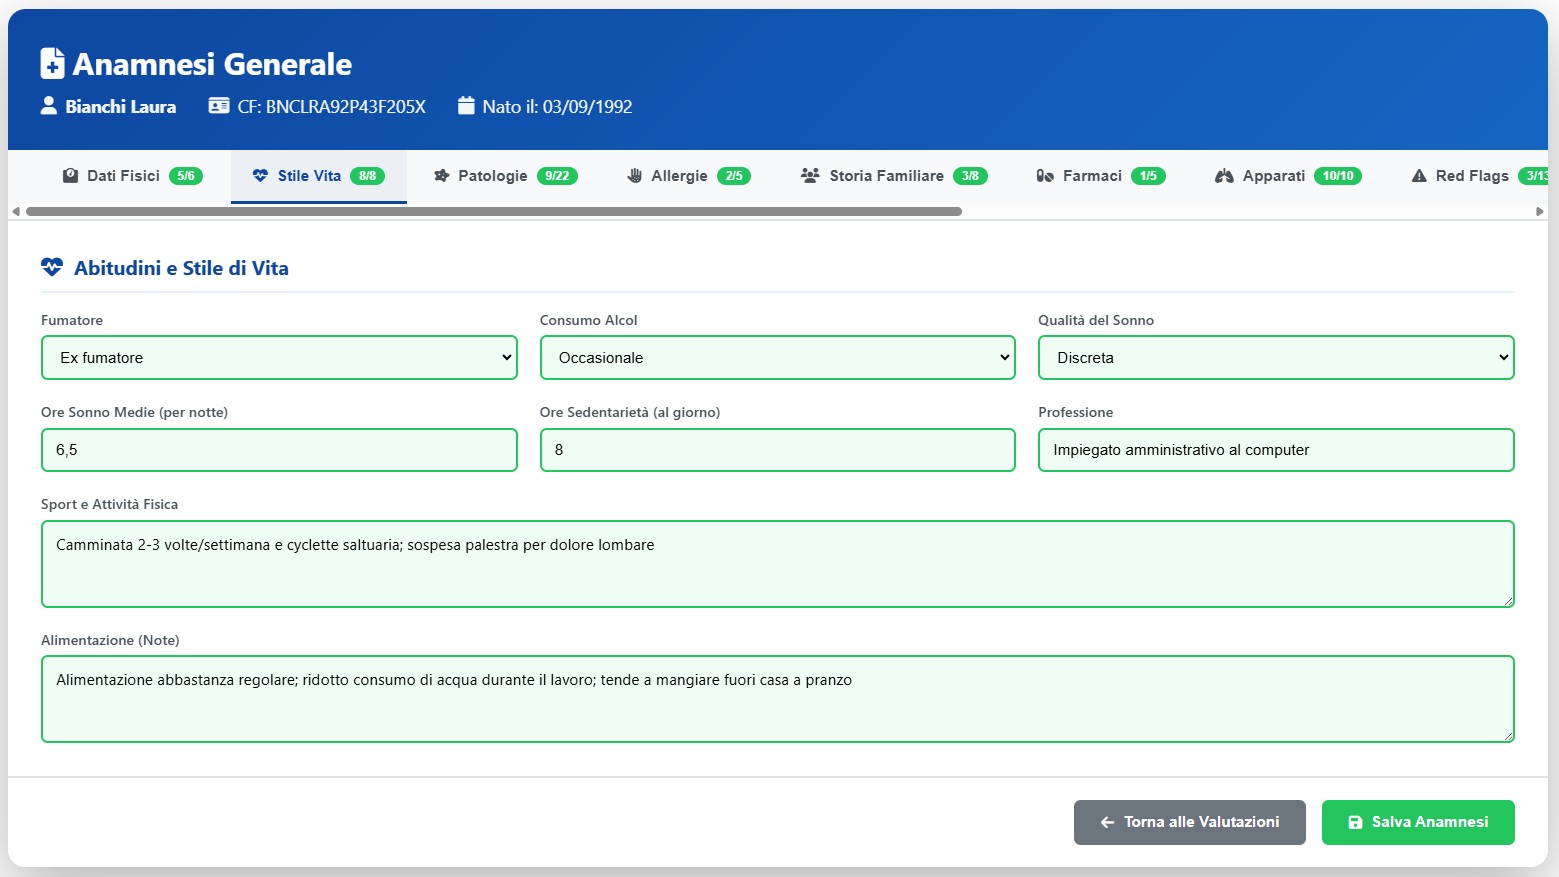This screenshot has height=877, width=1559.
Task: Focus the Ore Sonno Medie field
Action: [279, 450]
